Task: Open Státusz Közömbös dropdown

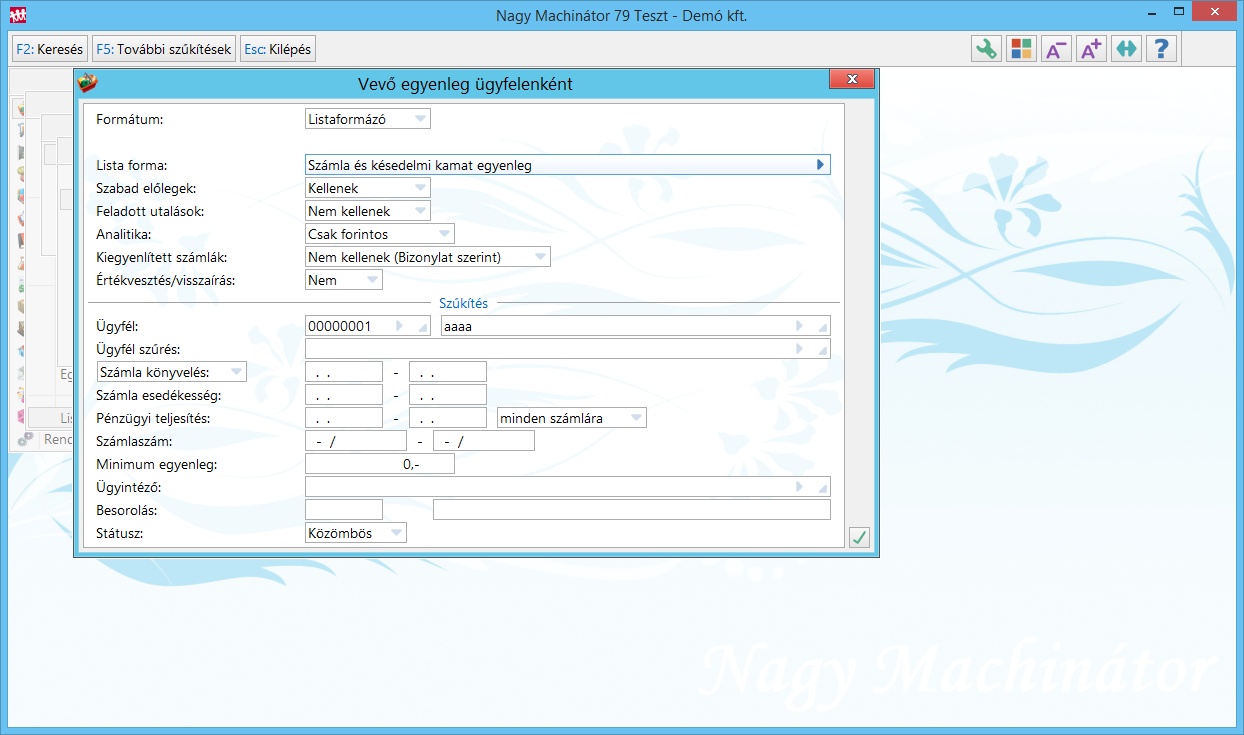Action: [x=356, y=533]
